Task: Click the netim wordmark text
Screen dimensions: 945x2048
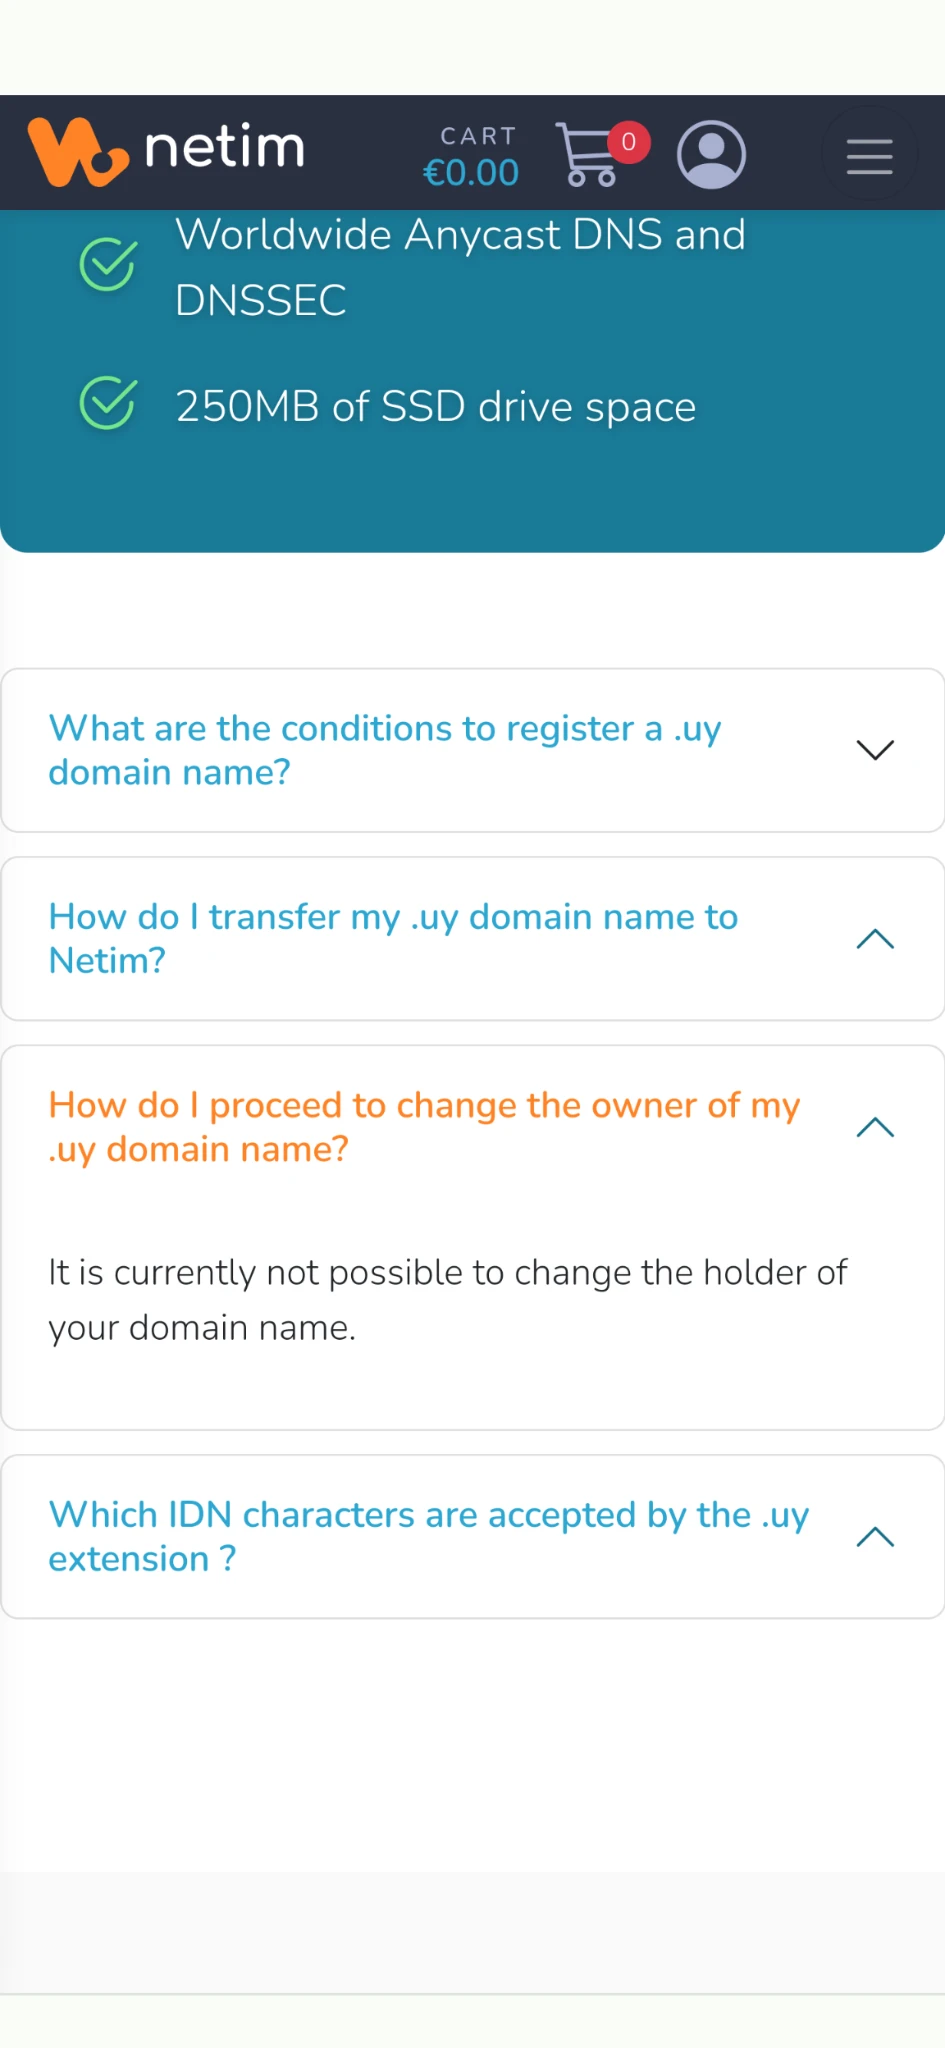Action: 224,148
